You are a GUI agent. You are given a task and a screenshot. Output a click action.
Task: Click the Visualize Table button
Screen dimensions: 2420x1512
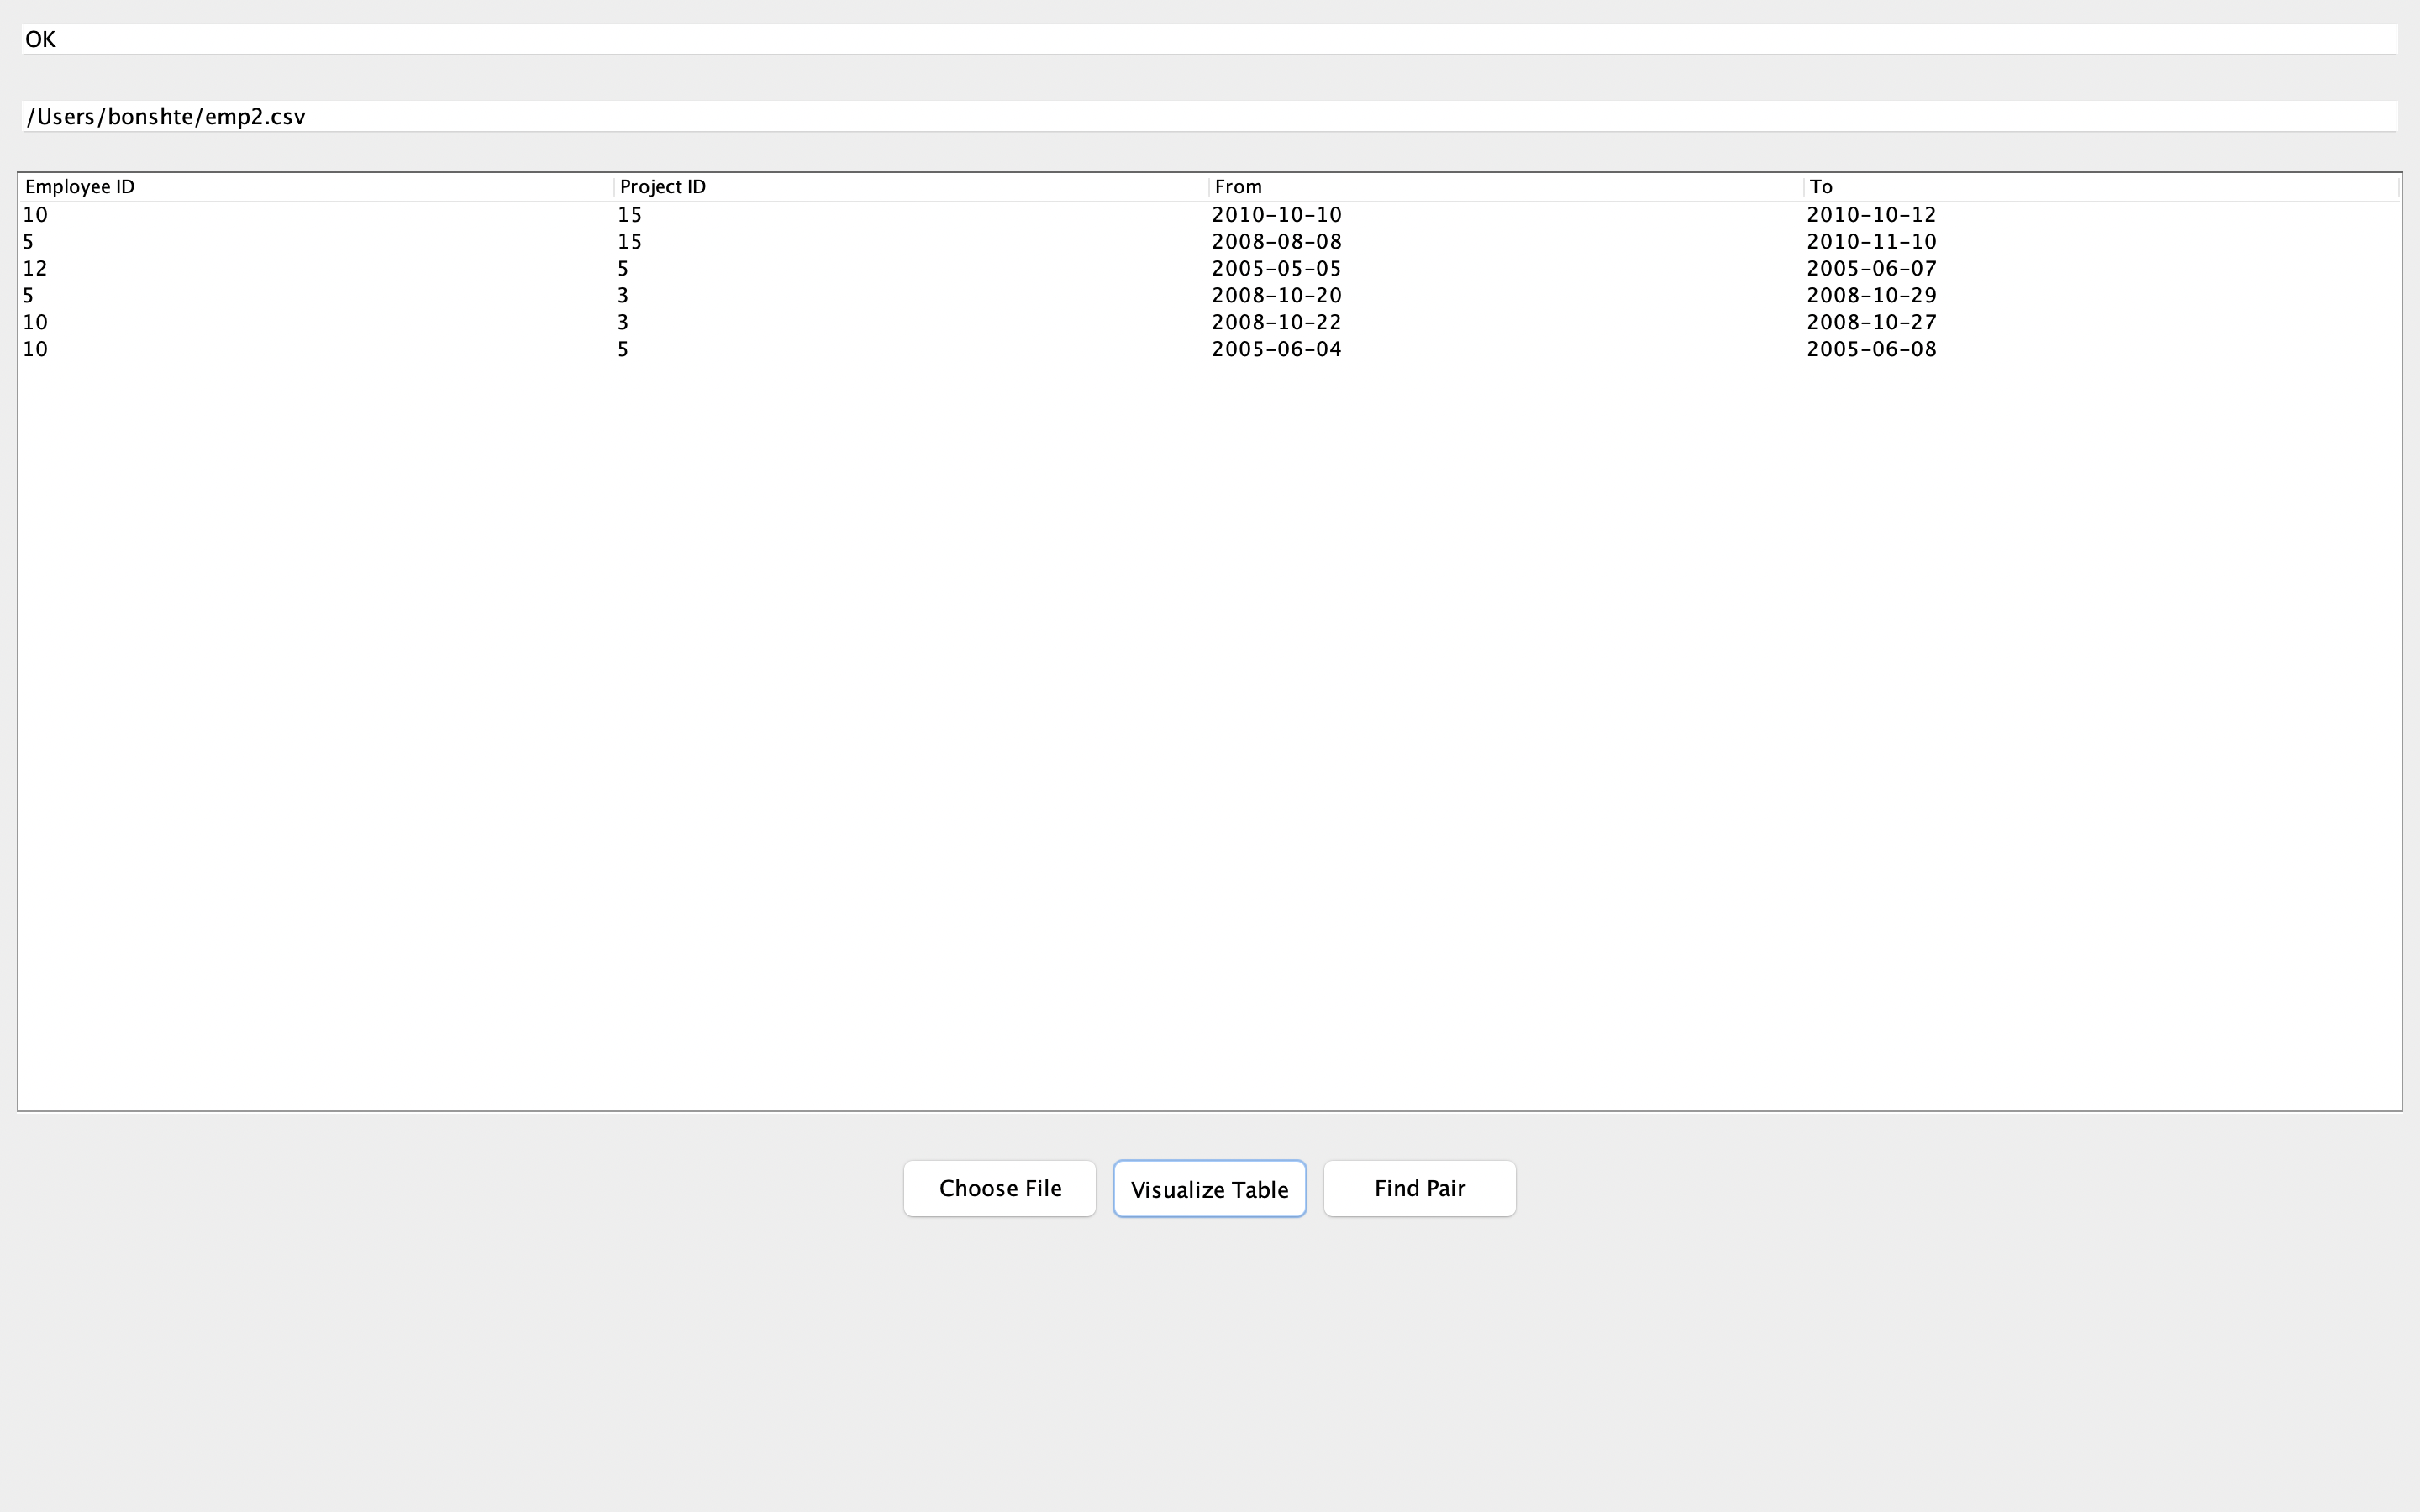click(x=1209, y=1188)
